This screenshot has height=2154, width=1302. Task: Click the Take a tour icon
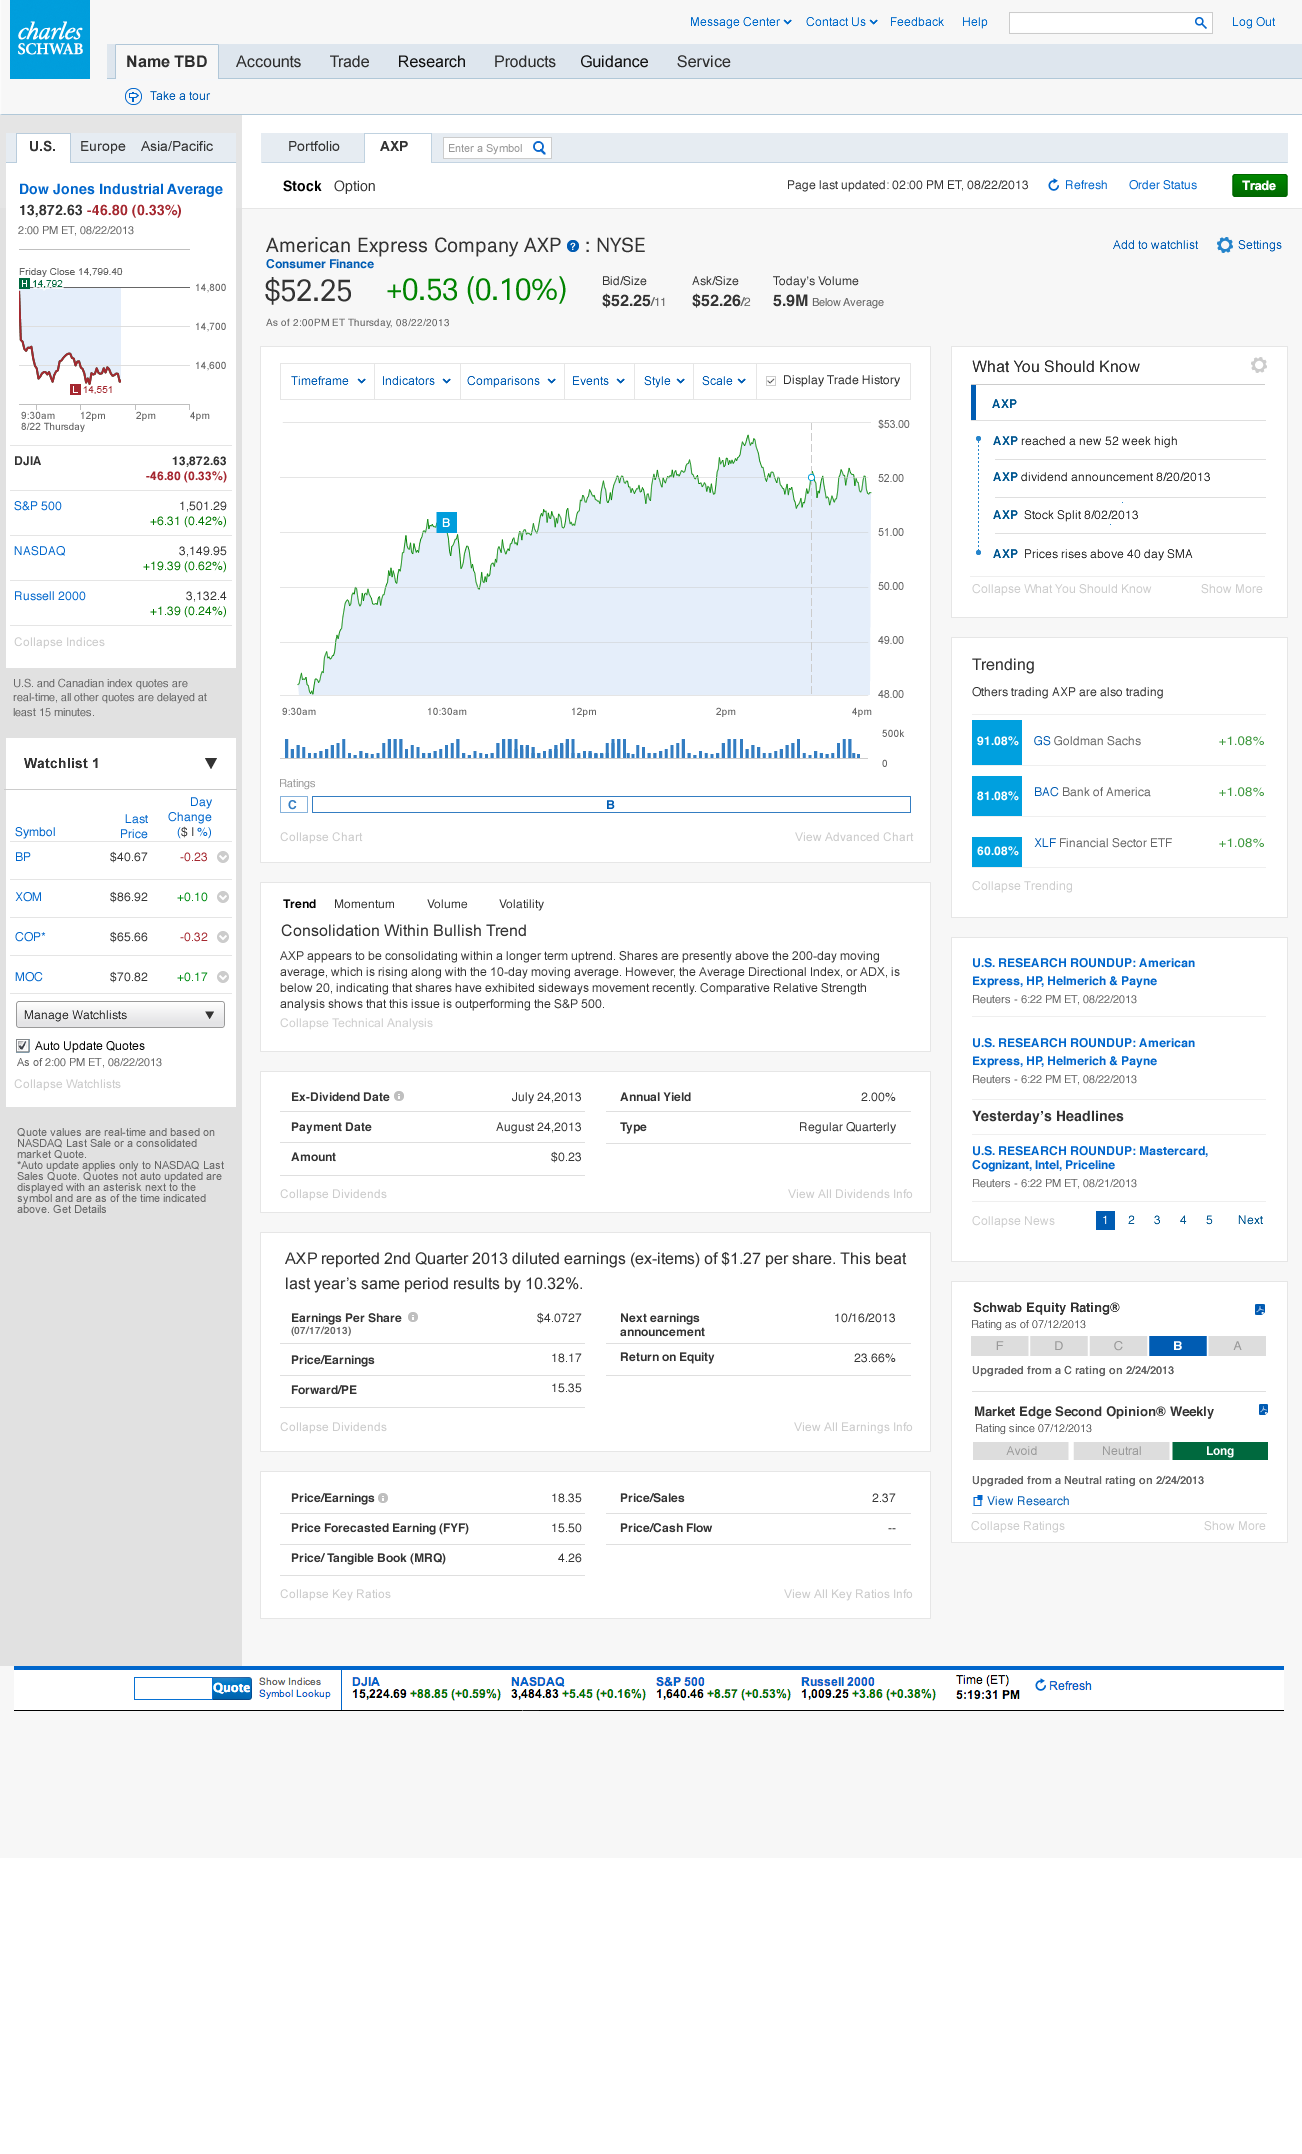point(133,96)
